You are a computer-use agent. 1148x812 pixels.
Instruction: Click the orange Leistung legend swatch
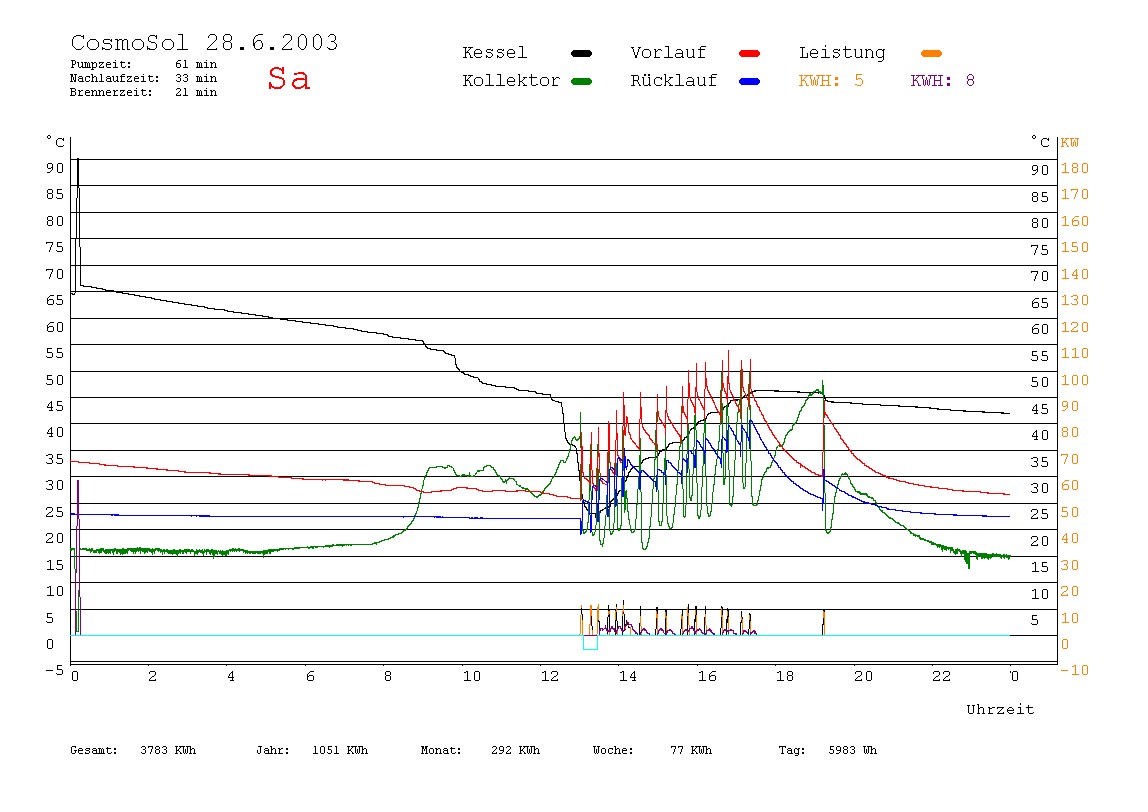coord(931,53)
